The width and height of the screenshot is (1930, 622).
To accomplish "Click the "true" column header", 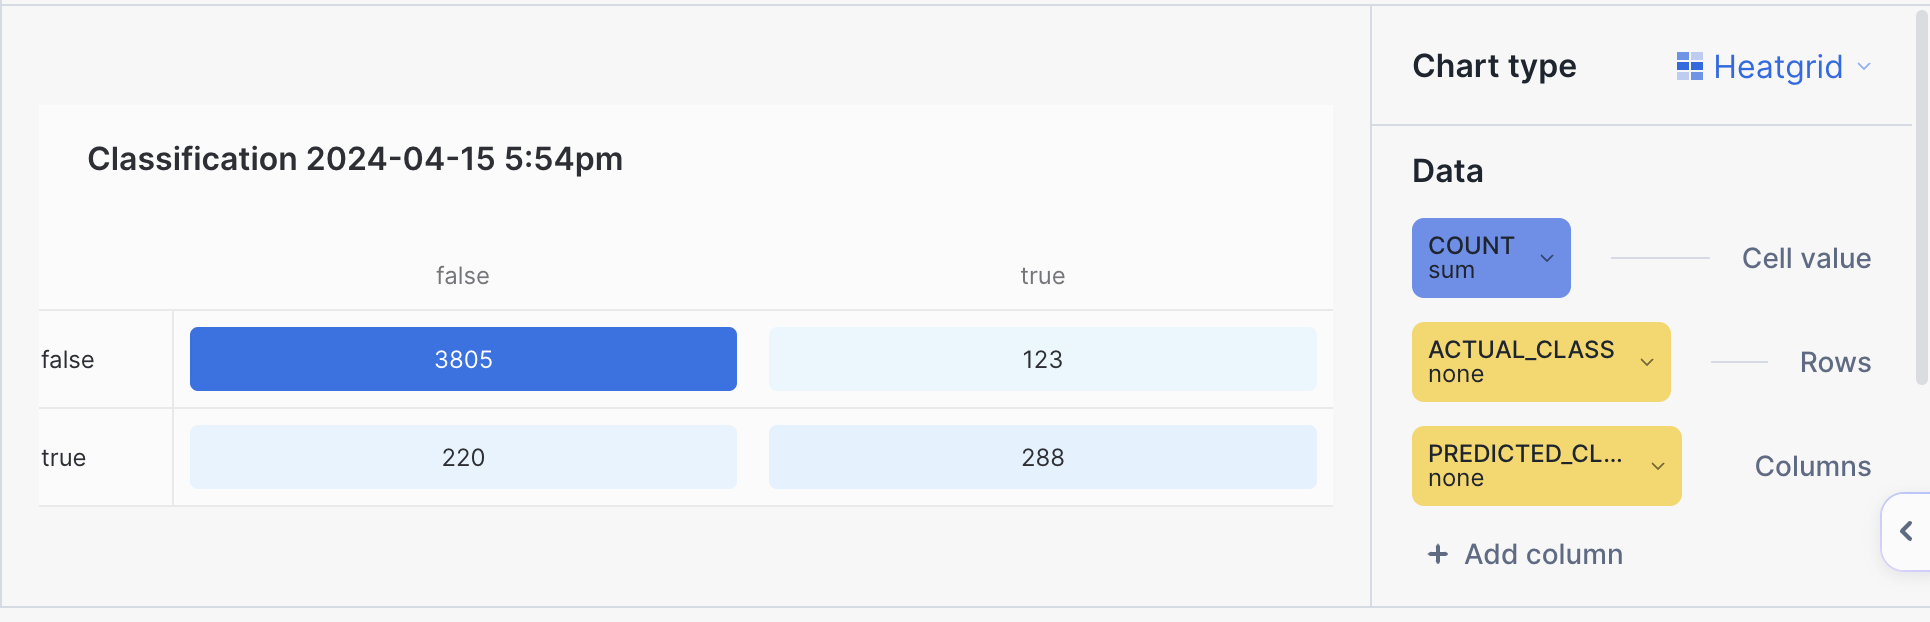I will 1042,276.
